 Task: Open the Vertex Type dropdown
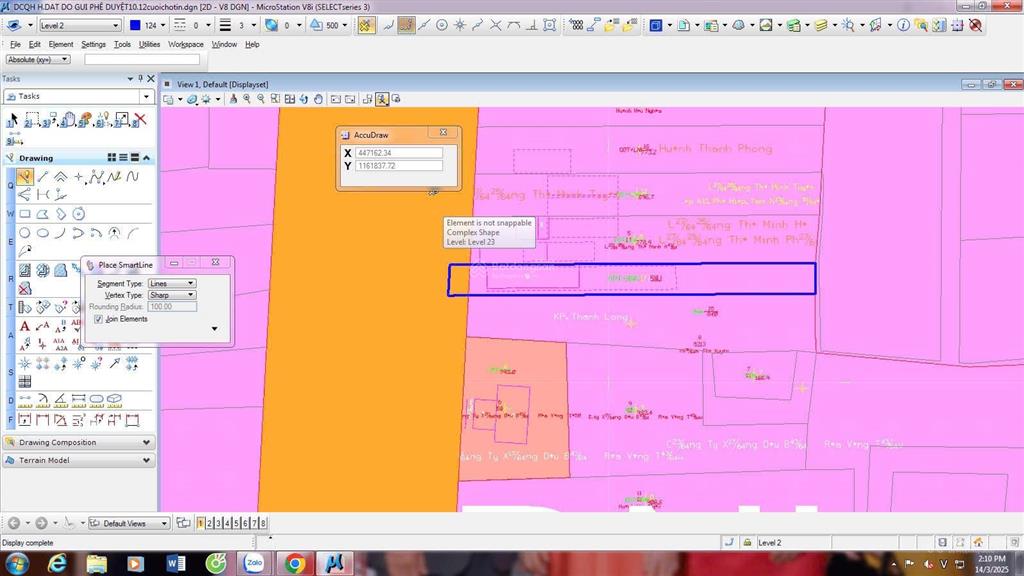[171, 296]
